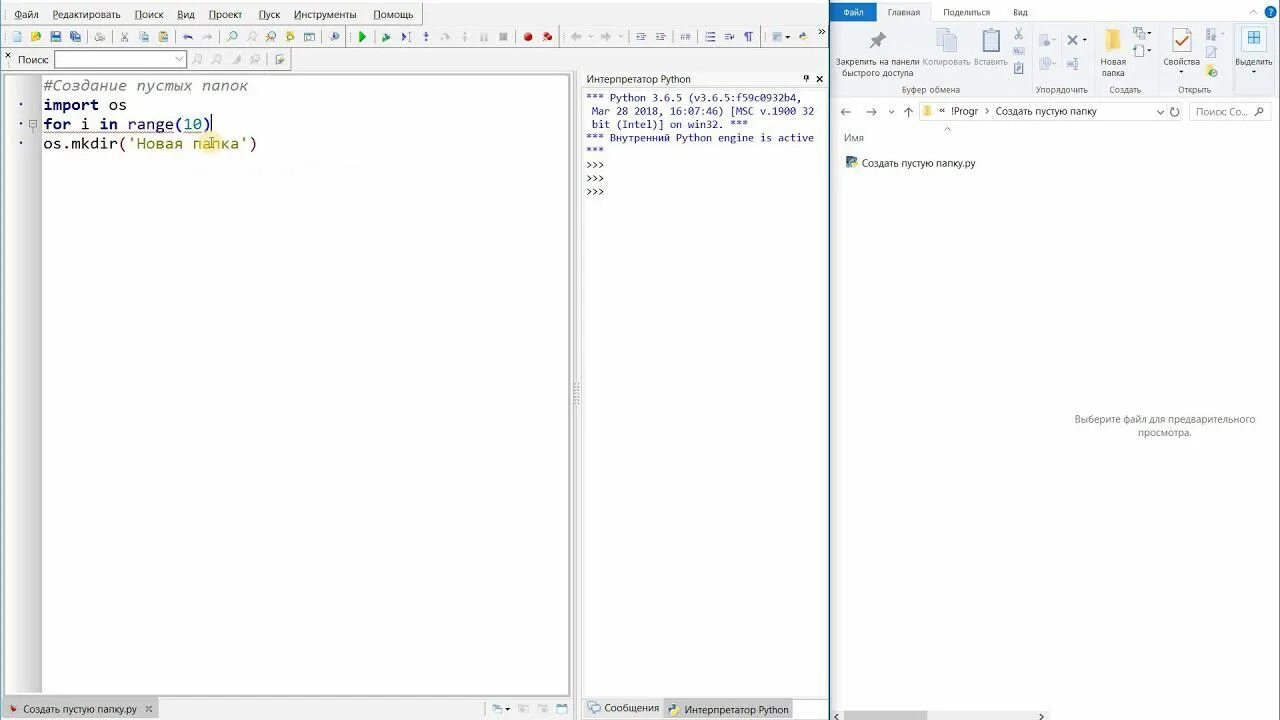Viewport: 1280px width, 720px height.
Task: Undo the last edit with blue arrow
Action: (187, 37)
